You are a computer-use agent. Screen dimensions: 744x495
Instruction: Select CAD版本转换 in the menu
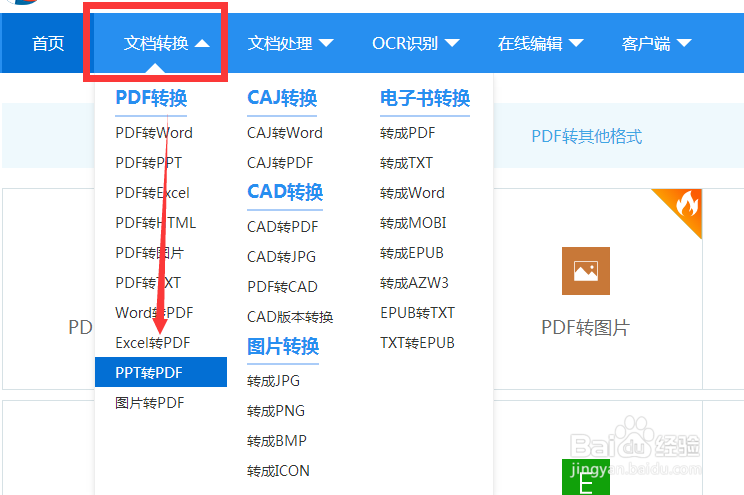pos(290,317)
